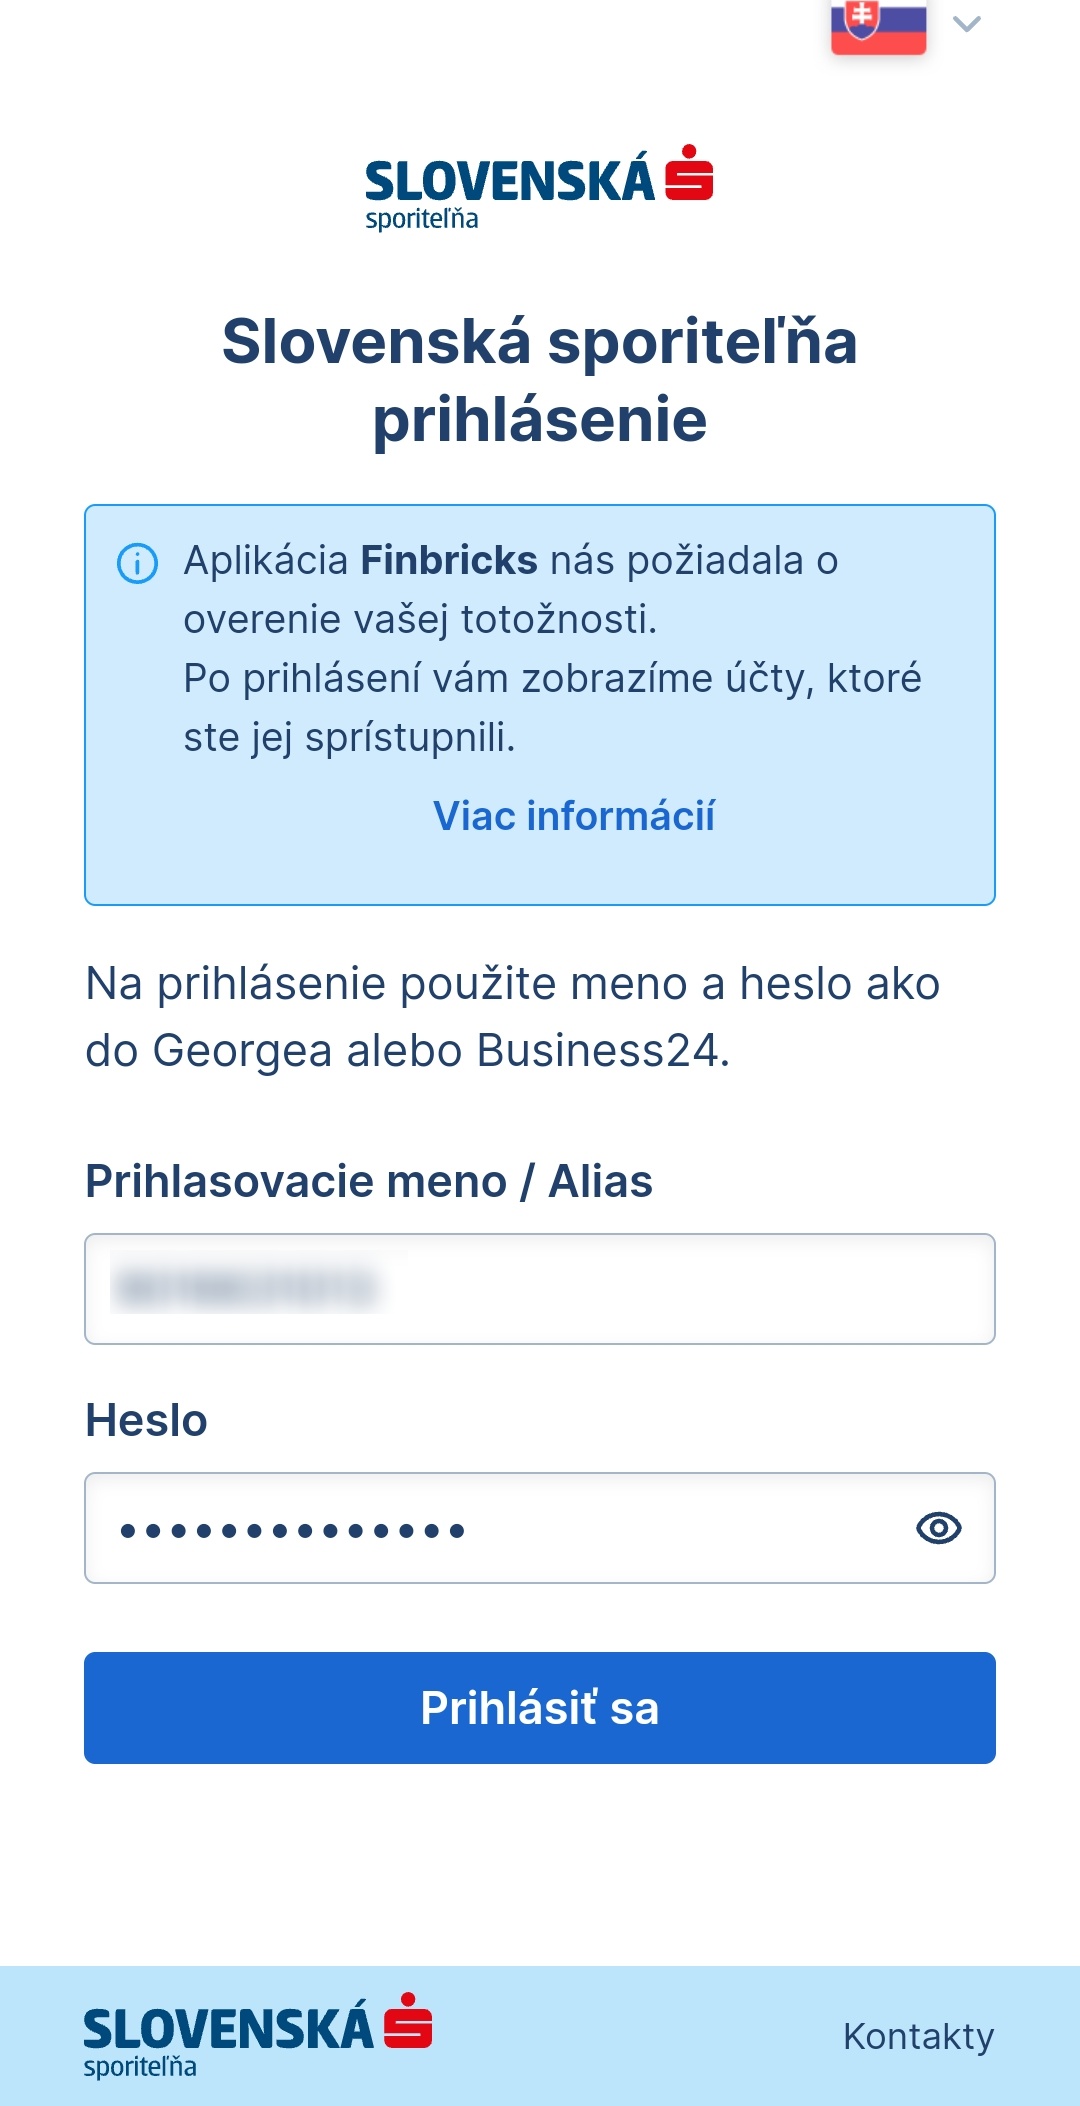Focus the Prihlasovacie meno / Alias input field
Image resolution: width=1080 pixels, height=2106 pixels.
[540, 1289]
